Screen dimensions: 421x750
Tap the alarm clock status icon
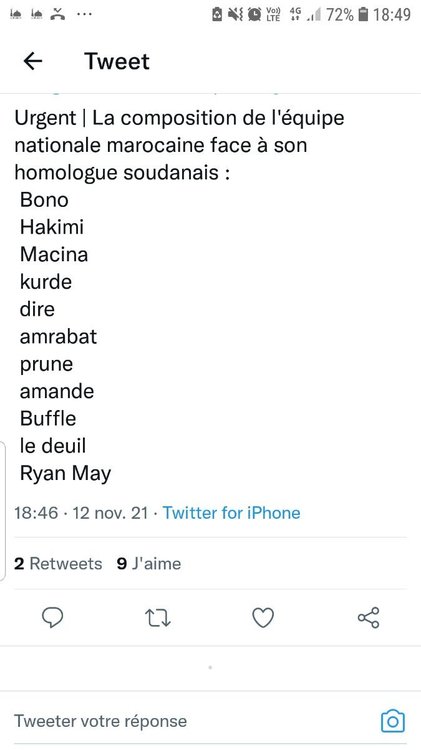pos(254,15)
